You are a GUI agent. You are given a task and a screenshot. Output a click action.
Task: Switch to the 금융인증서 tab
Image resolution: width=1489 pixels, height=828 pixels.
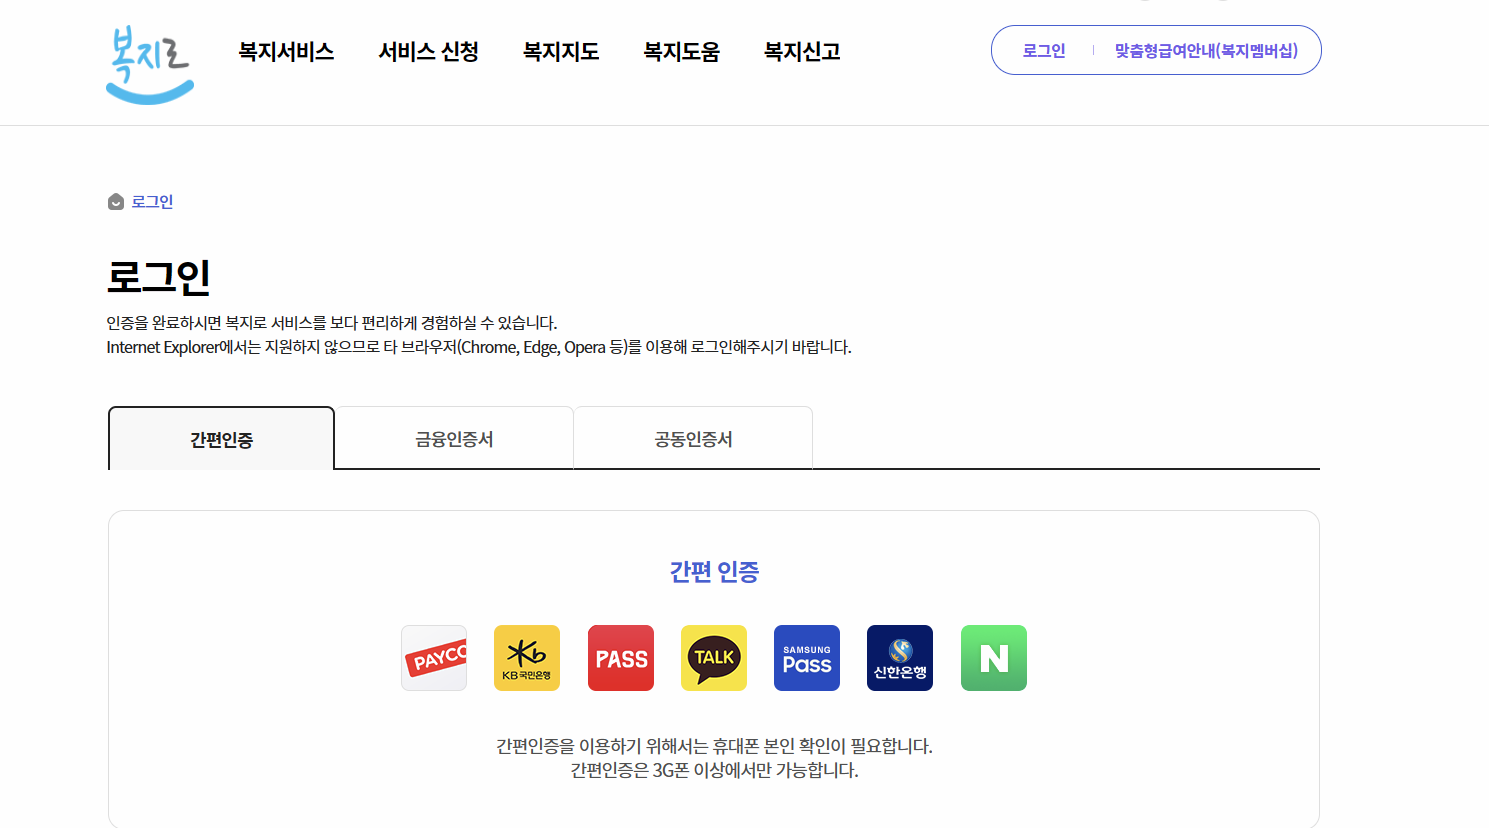click(x=454, y=437)
